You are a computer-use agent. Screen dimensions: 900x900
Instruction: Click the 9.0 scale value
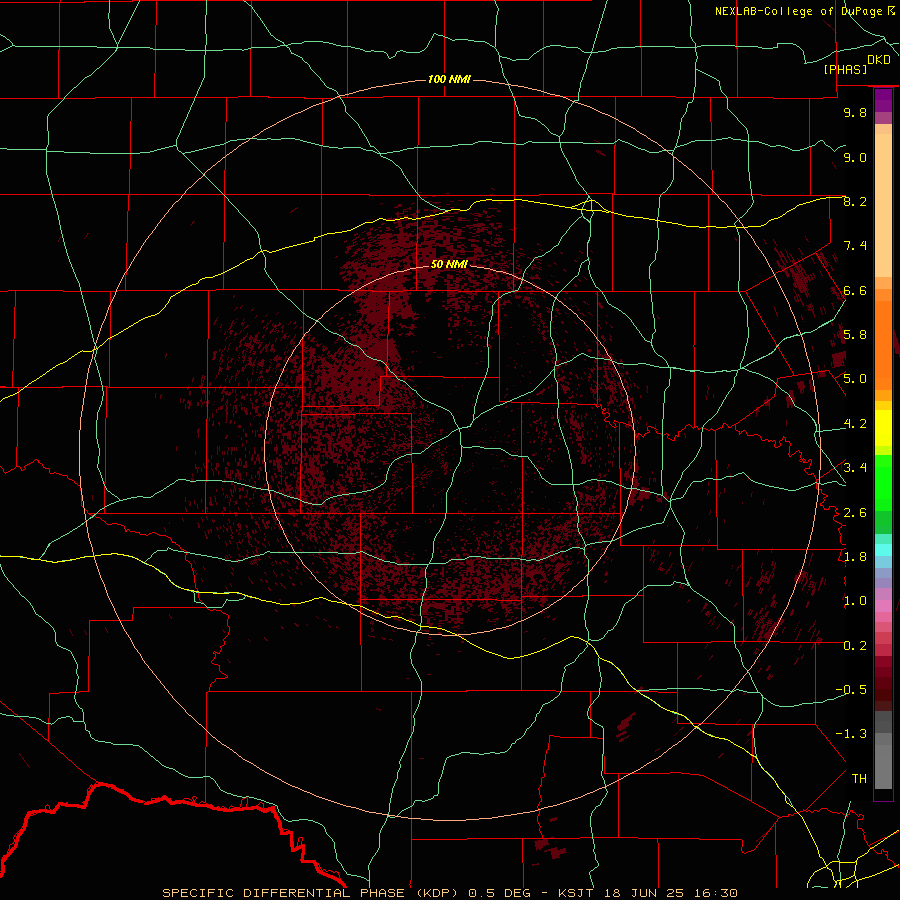point(855,157)
